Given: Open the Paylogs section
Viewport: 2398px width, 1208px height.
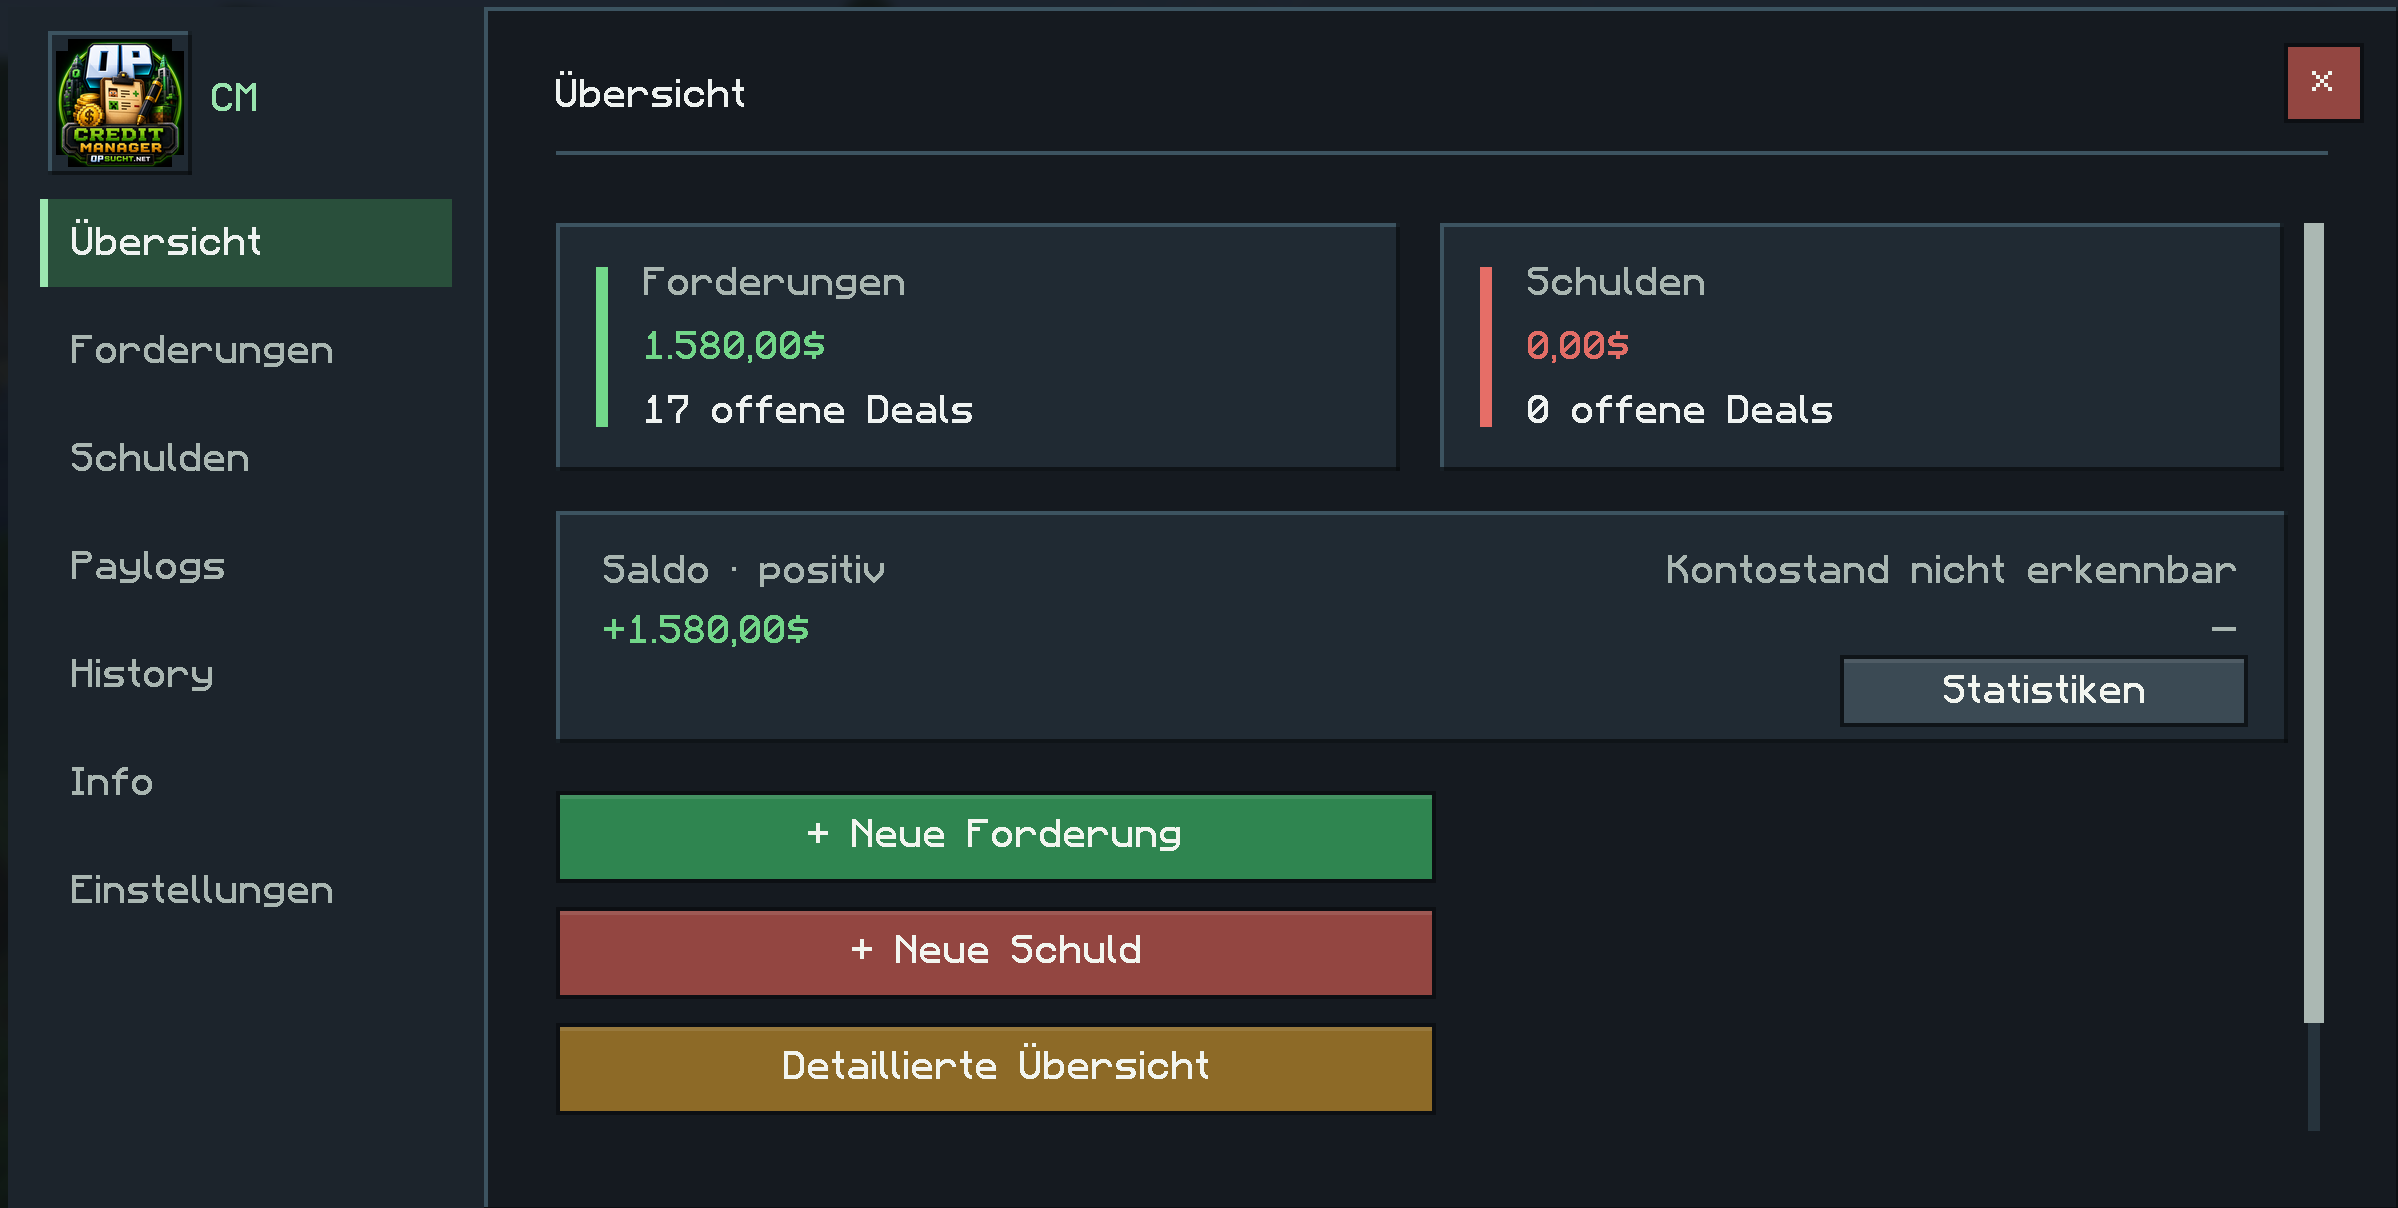Looking at the screenshot, I should pyautogui.click(x=246, y=567).
